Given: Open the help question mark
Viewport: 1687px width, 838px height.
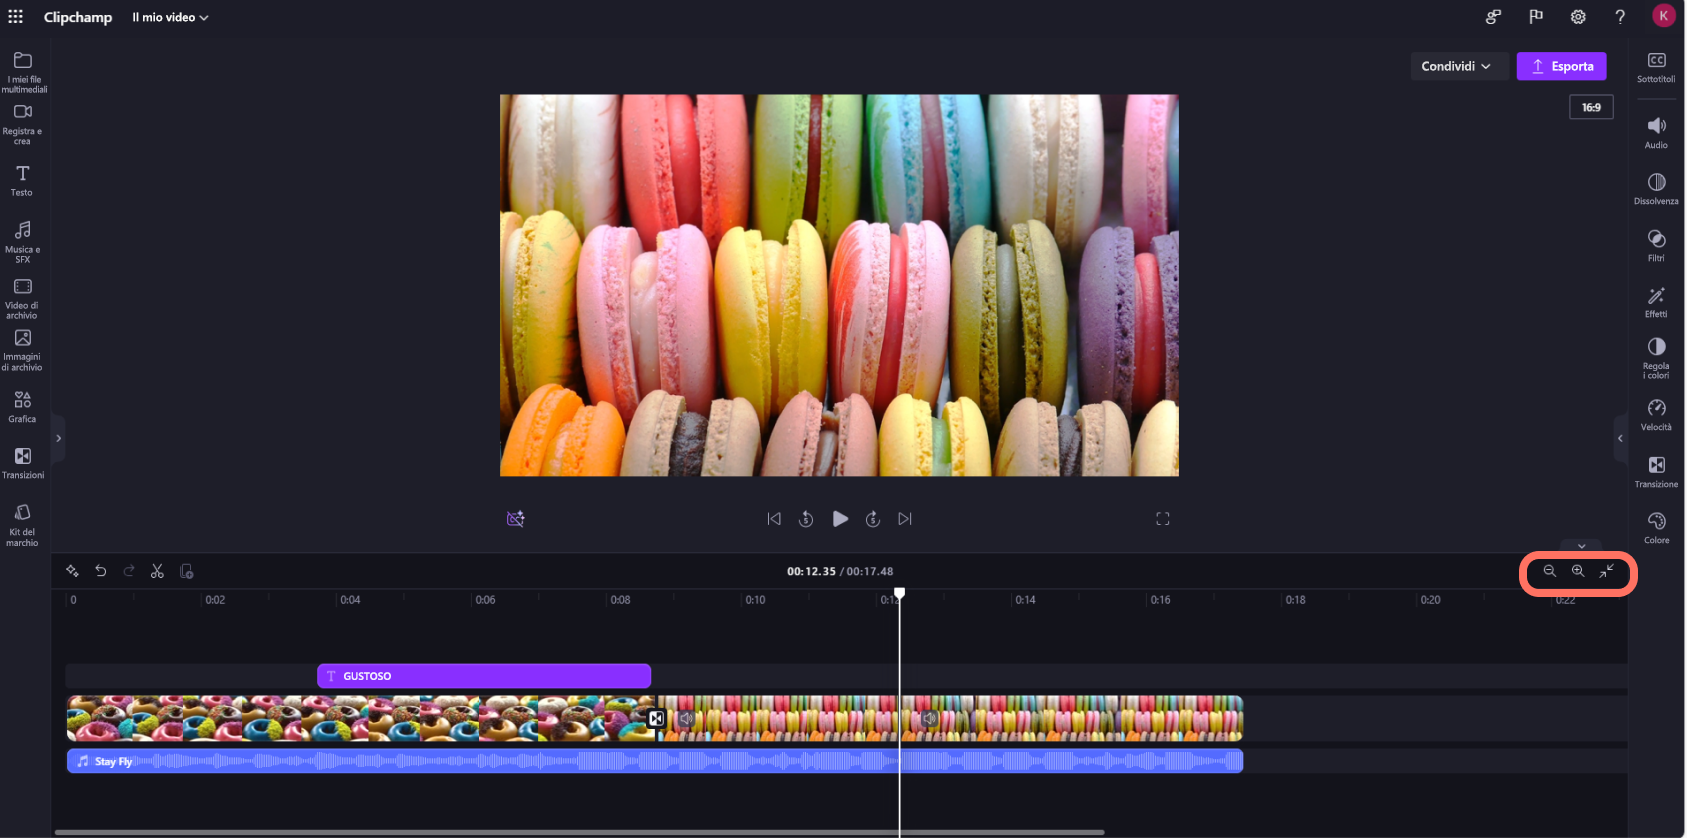Looking at the screenshot, I should 1620,16.
